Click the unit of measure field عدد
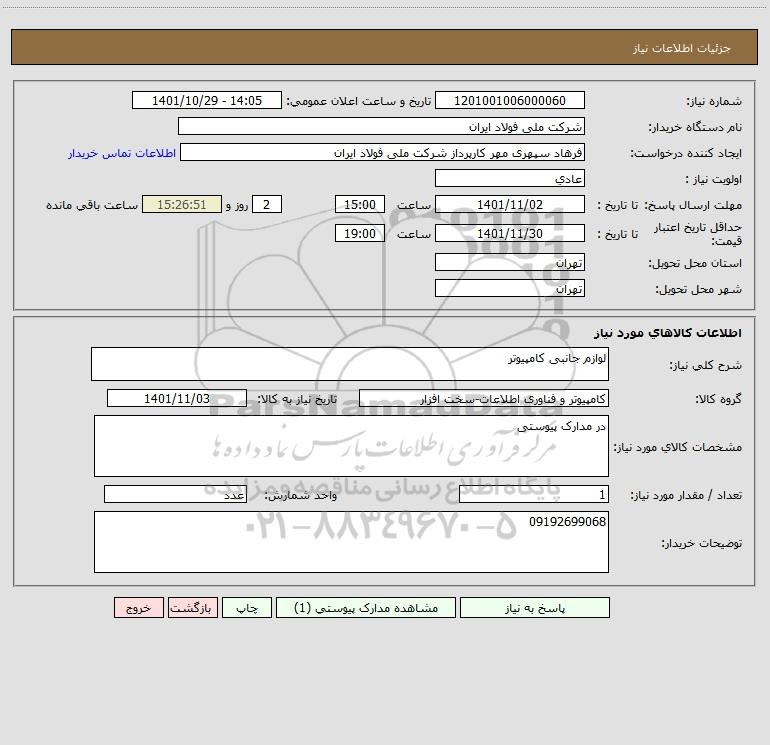 pyautogui.click(x=175, y=495)
